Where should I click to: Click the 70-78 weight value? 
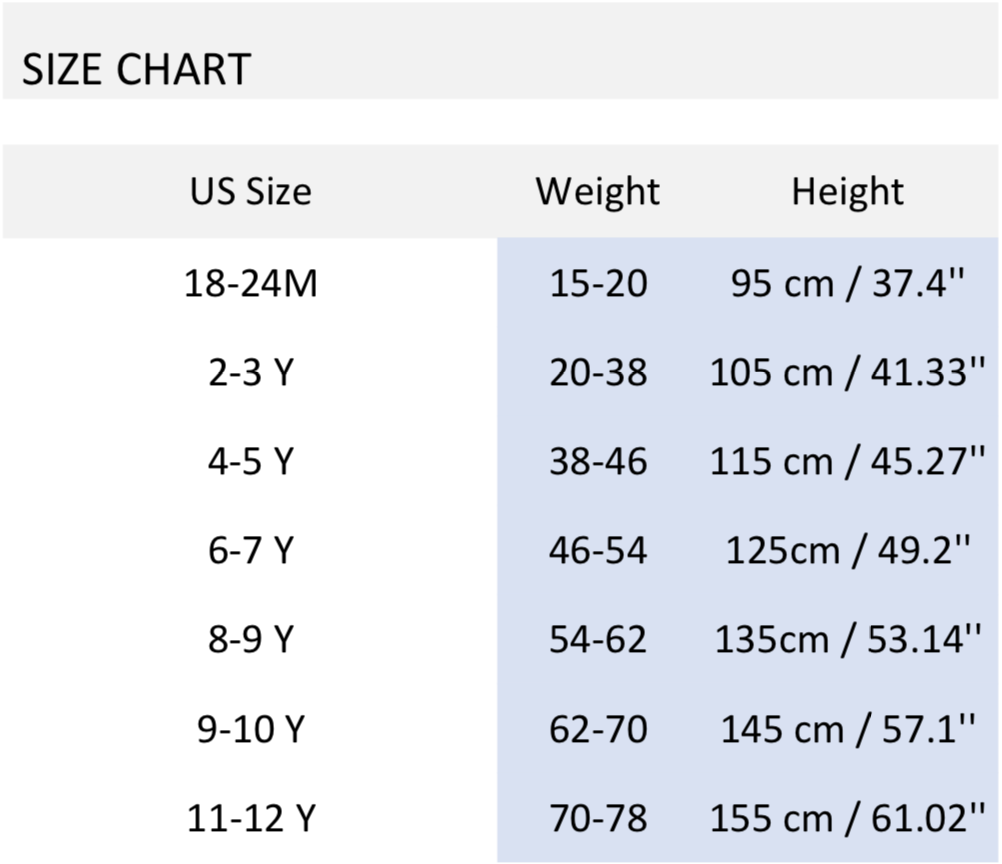pyautogui.click(x=598, y=818)
